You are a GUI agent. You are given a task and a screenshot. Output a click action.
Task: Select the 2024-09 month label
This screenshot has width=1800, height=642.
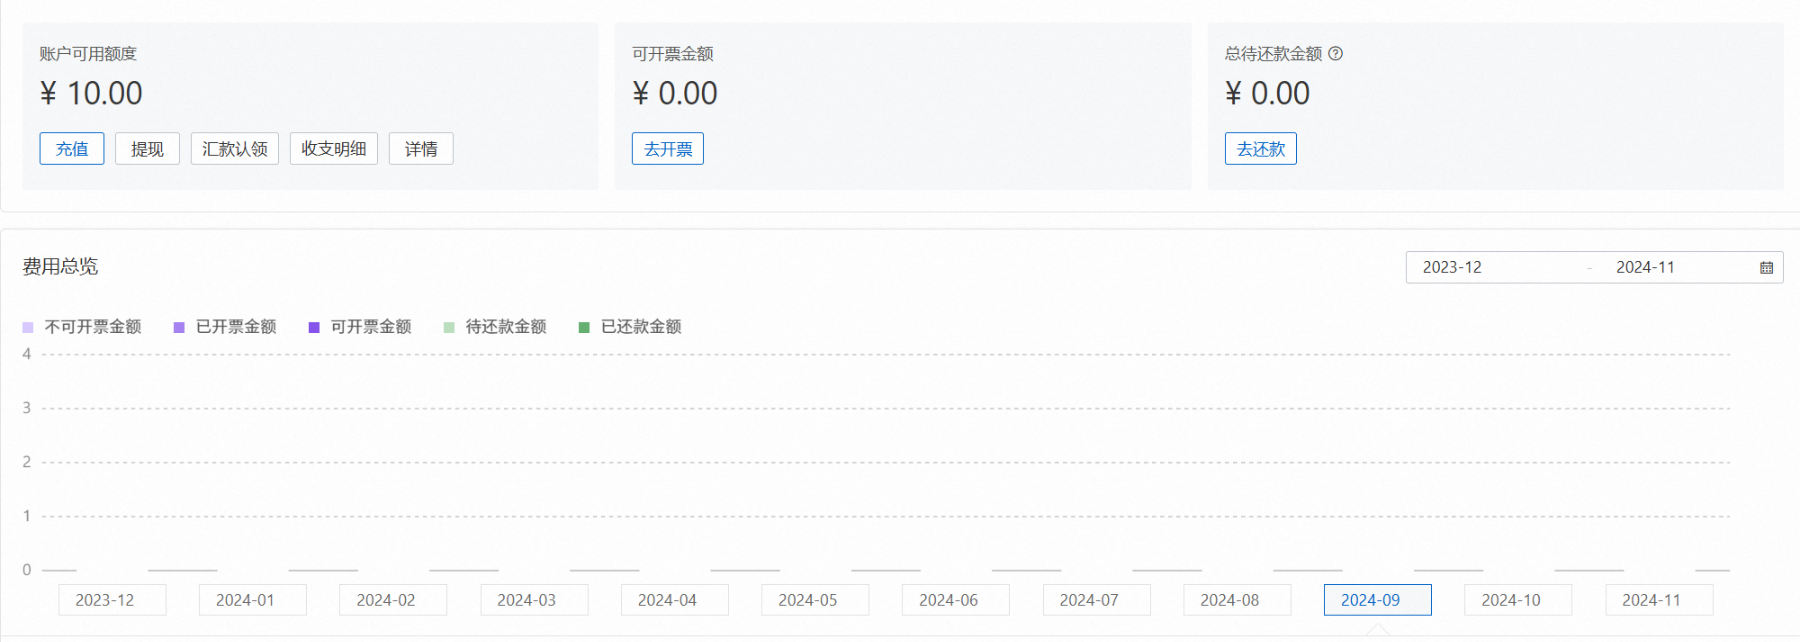point(1377,600)
